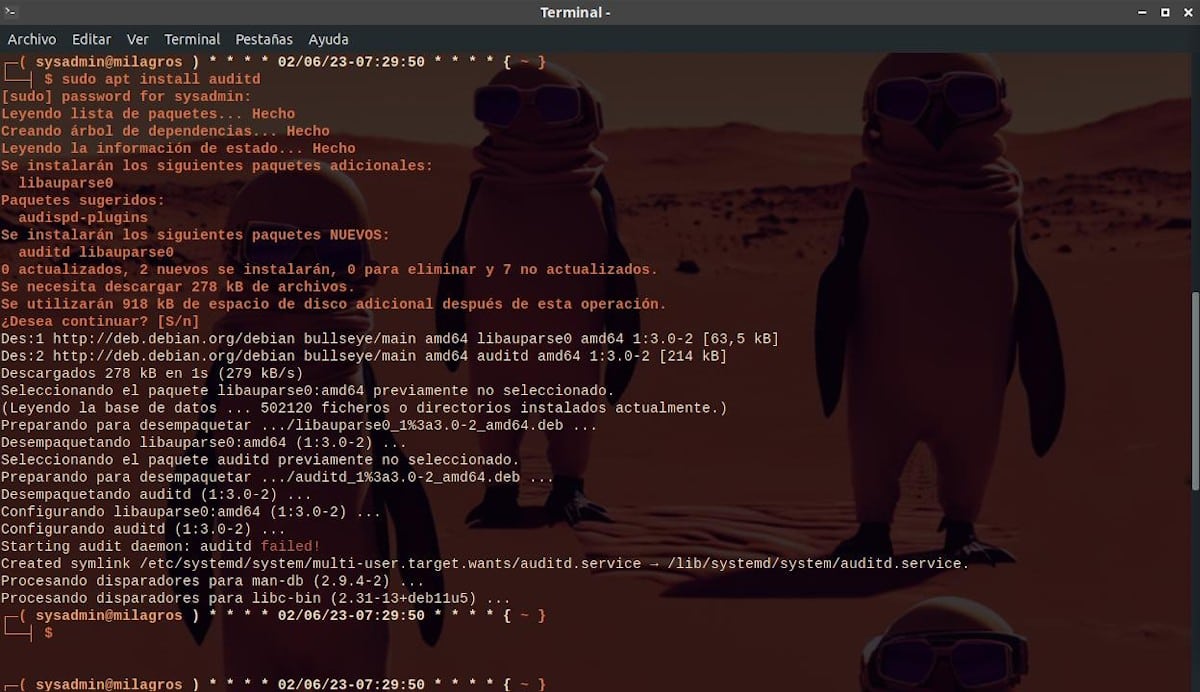Click 'Leyendo la información de estado... Hecho' line

pos(178,148)
